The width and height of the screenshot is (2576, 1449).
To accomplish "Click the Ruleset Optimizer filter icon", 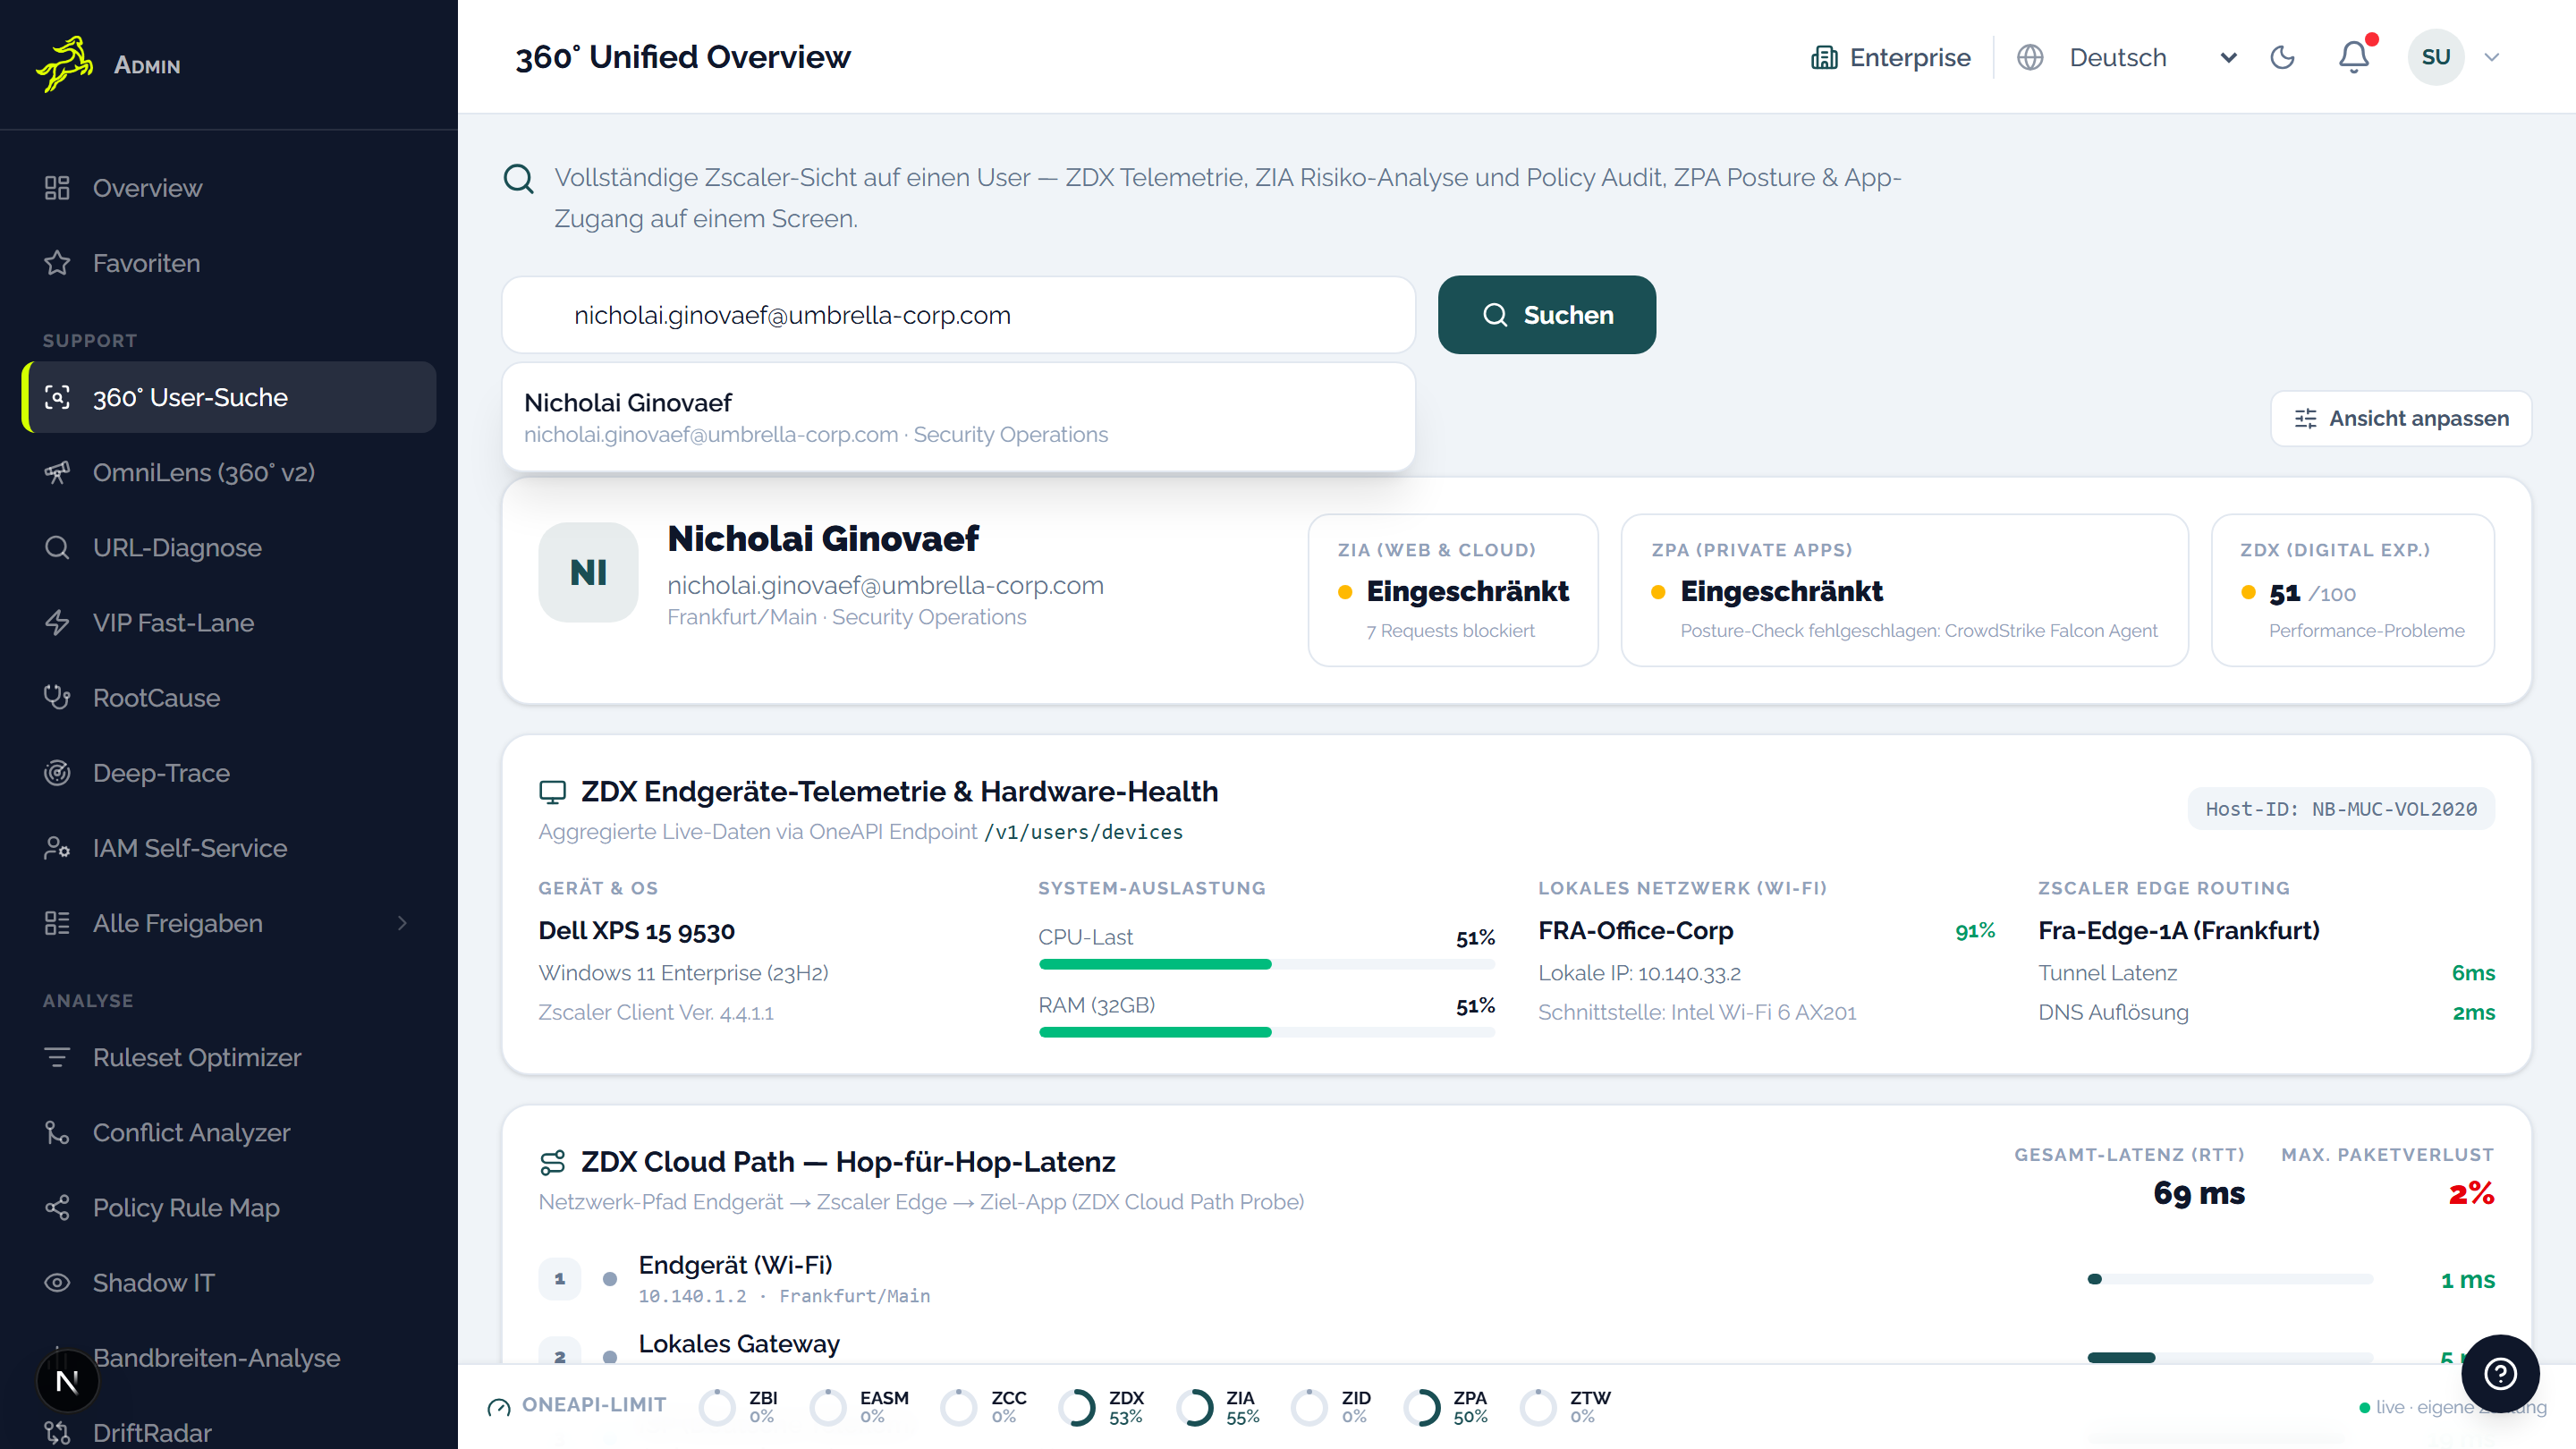I will pyautogui.click(x=57, y=1057).
